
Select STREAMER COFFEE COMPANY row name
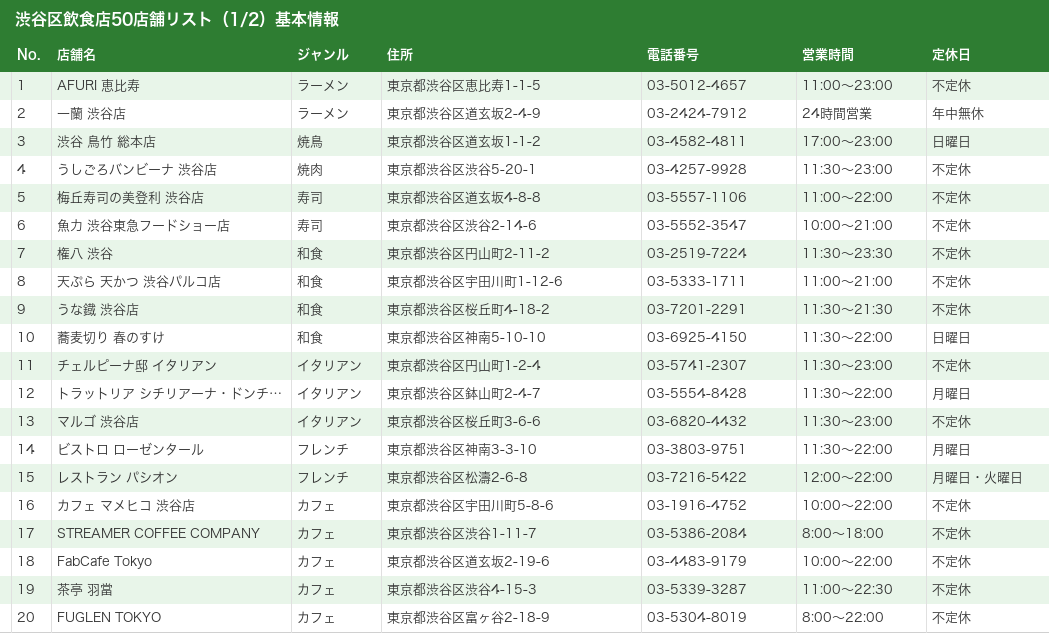(158, 534)
